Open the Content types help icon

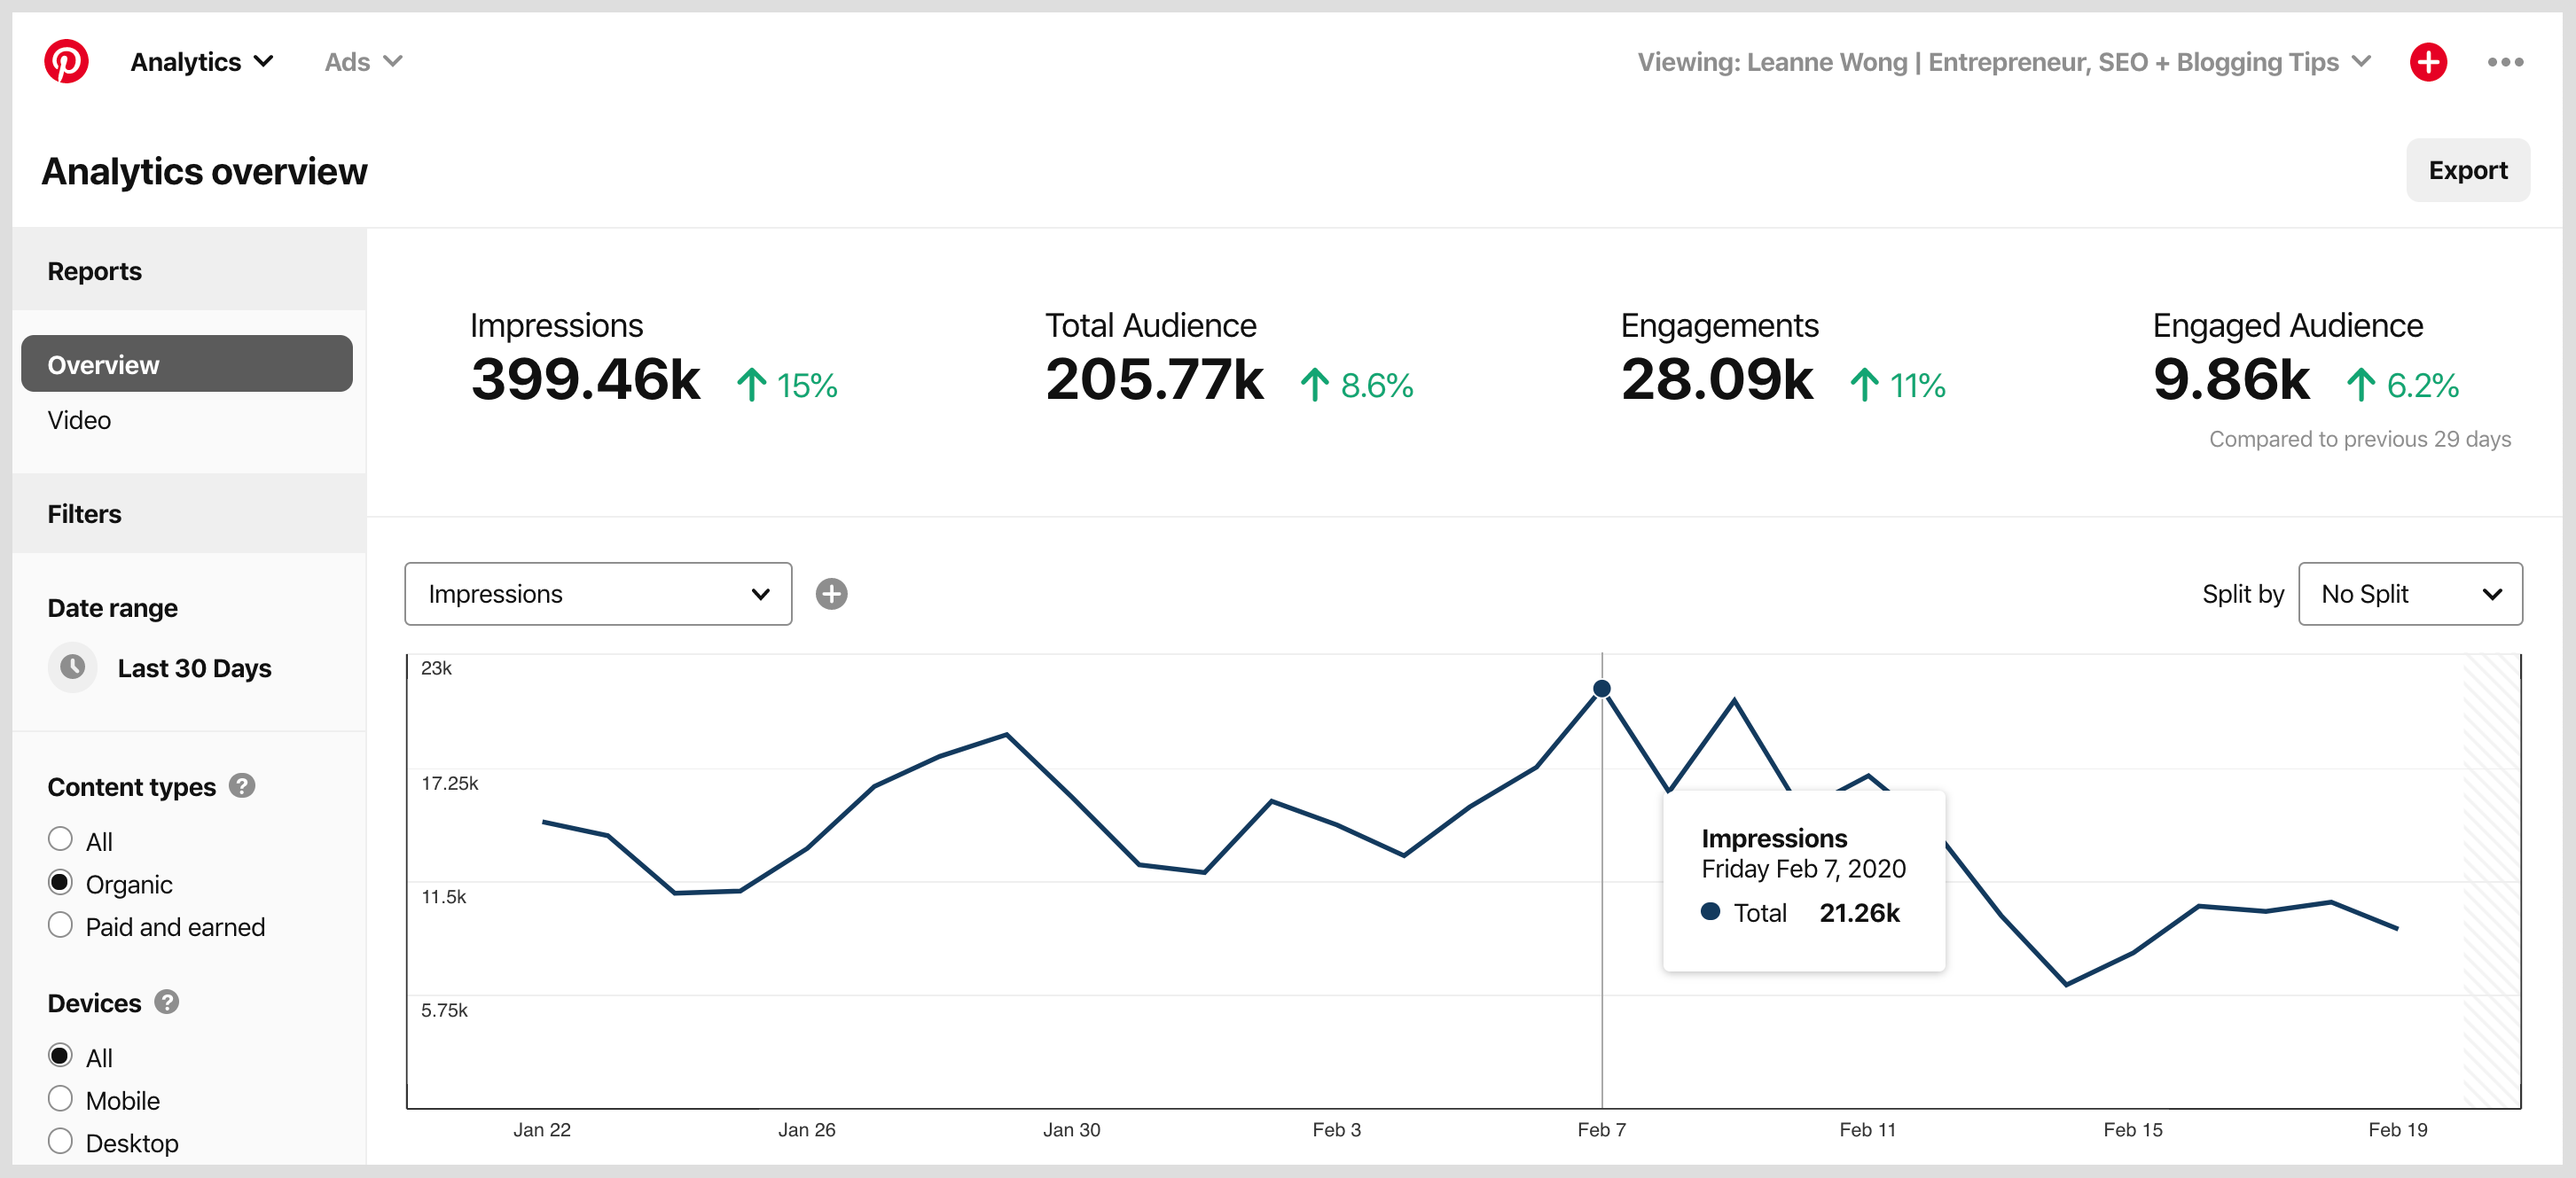(x=241, y=787)
